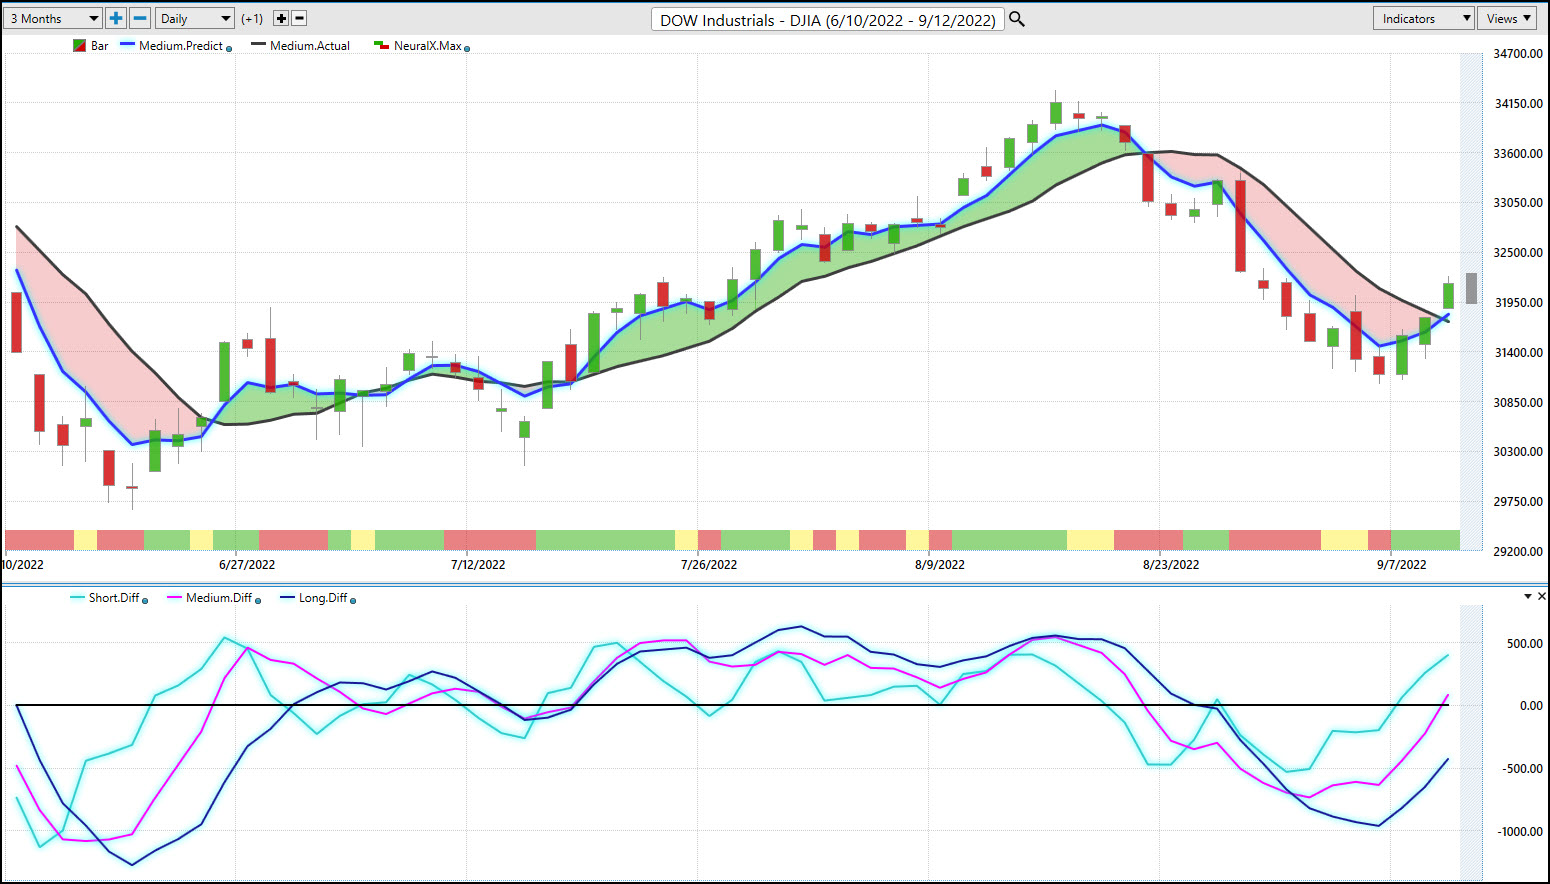Click the blue plus zoom-in button

pos(116,18)
